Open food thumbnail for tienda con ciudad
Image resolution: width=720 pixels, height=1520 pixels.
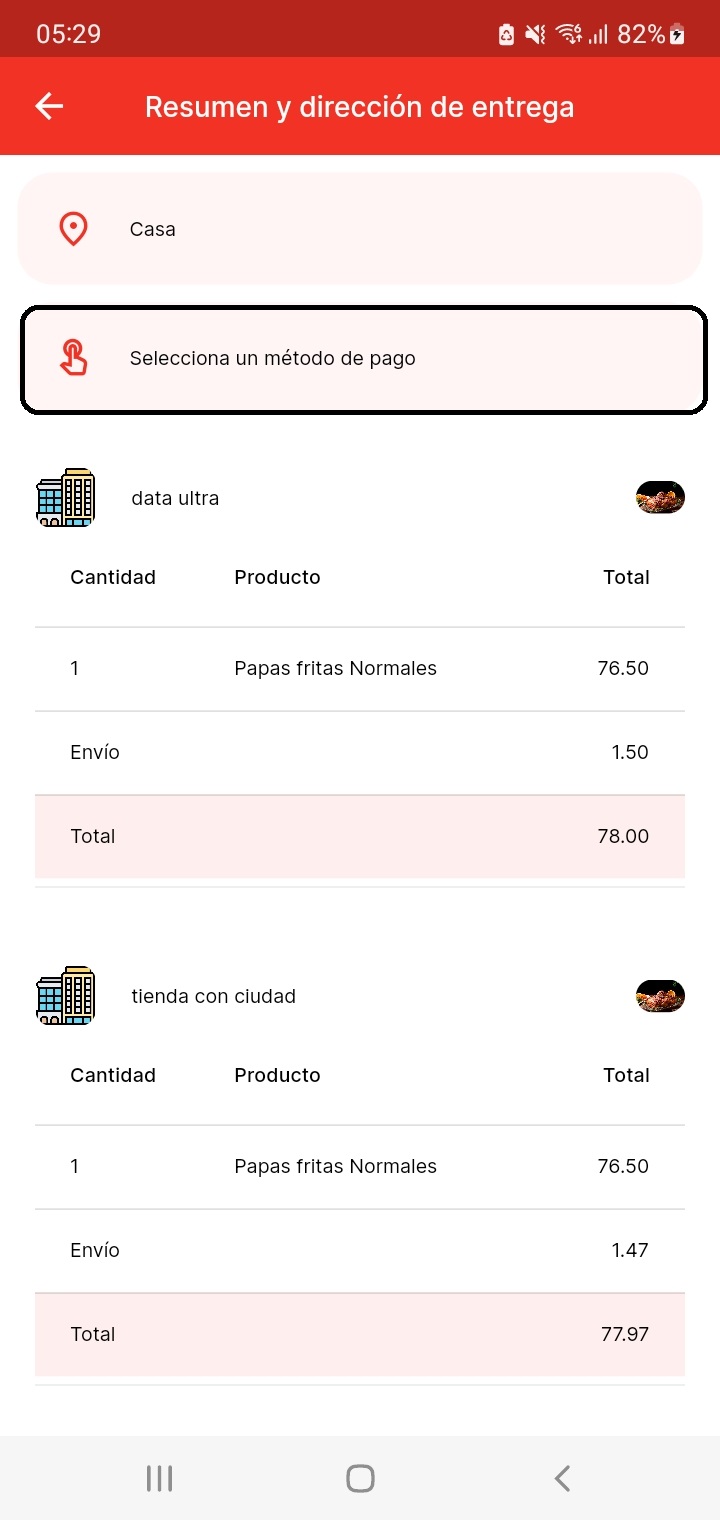point(660,995)
